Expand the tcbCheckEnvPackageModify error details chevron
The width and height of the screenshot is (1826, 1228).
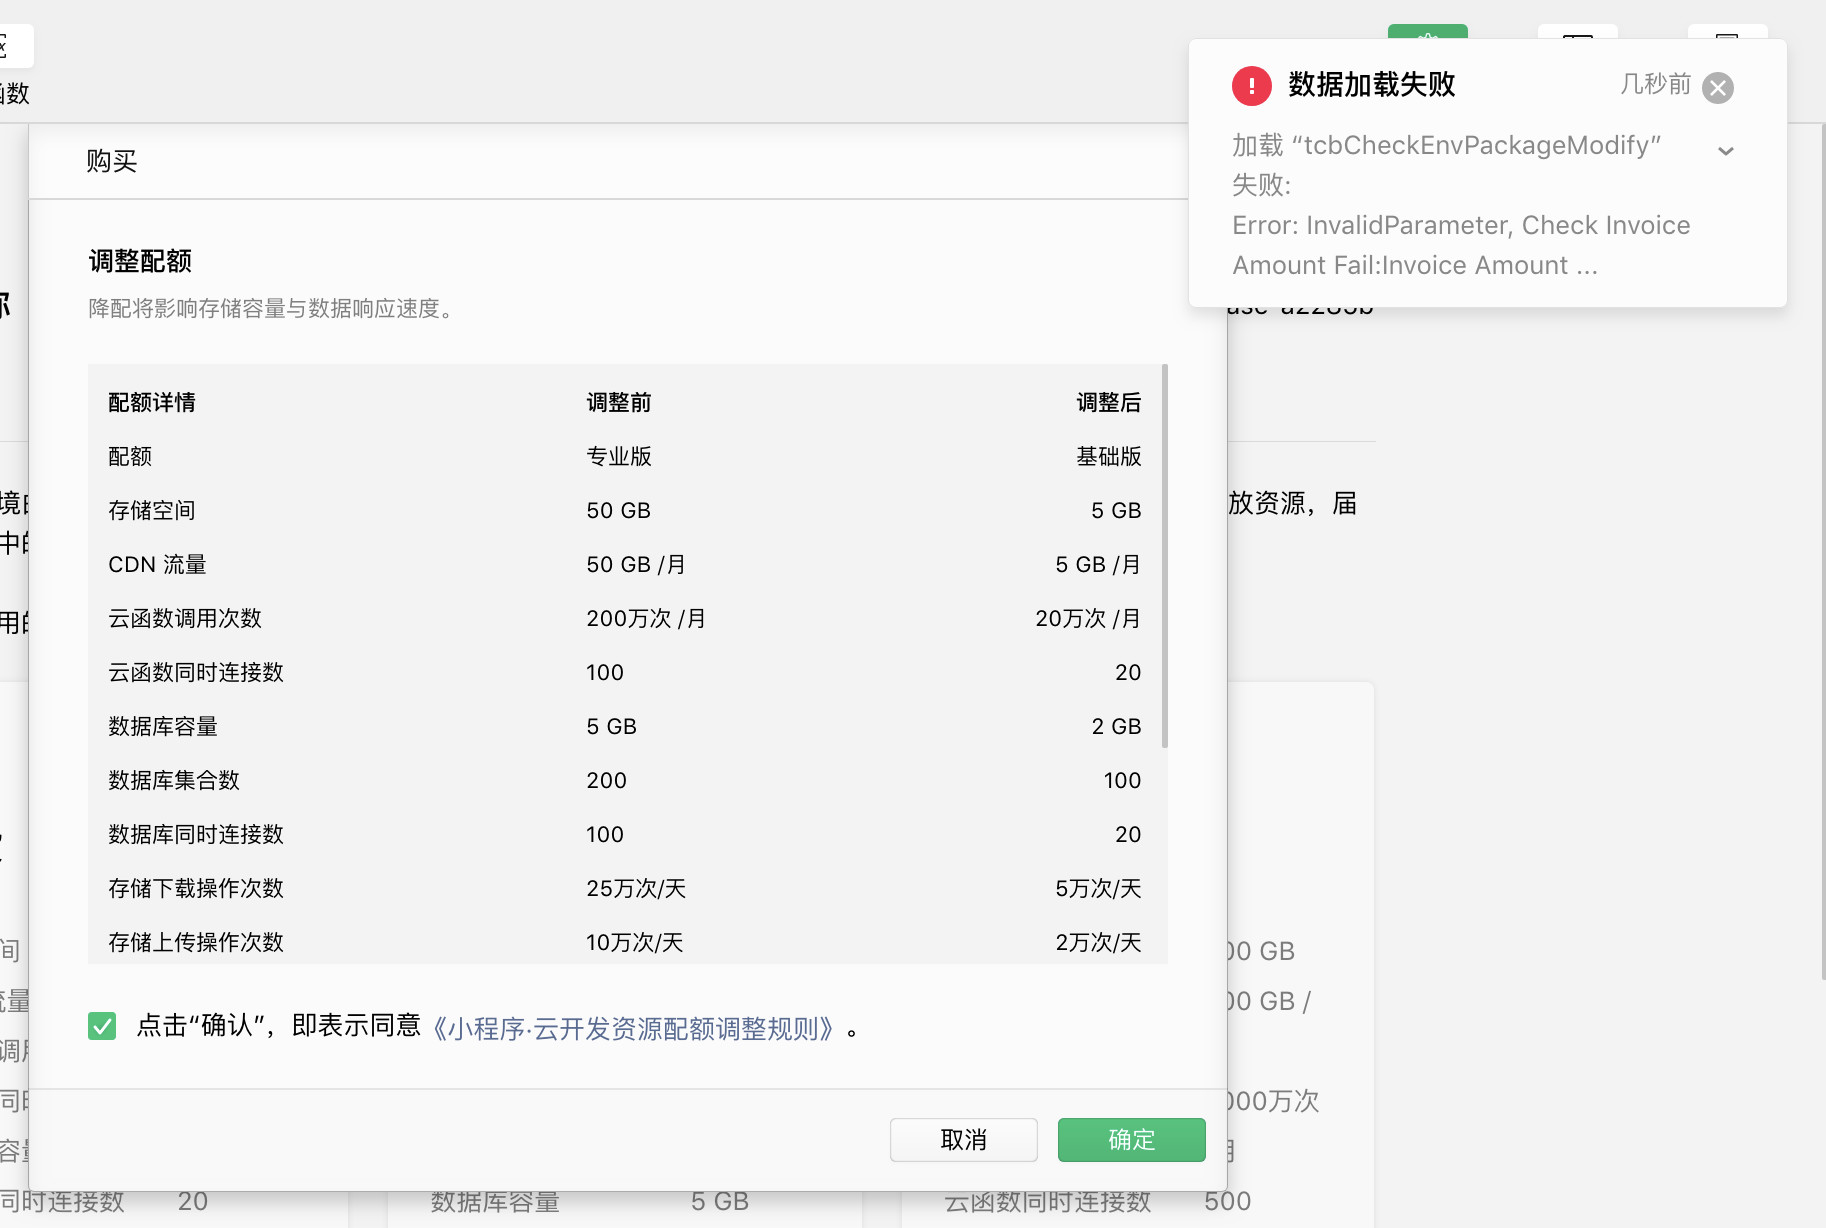tap(1725, 151)
